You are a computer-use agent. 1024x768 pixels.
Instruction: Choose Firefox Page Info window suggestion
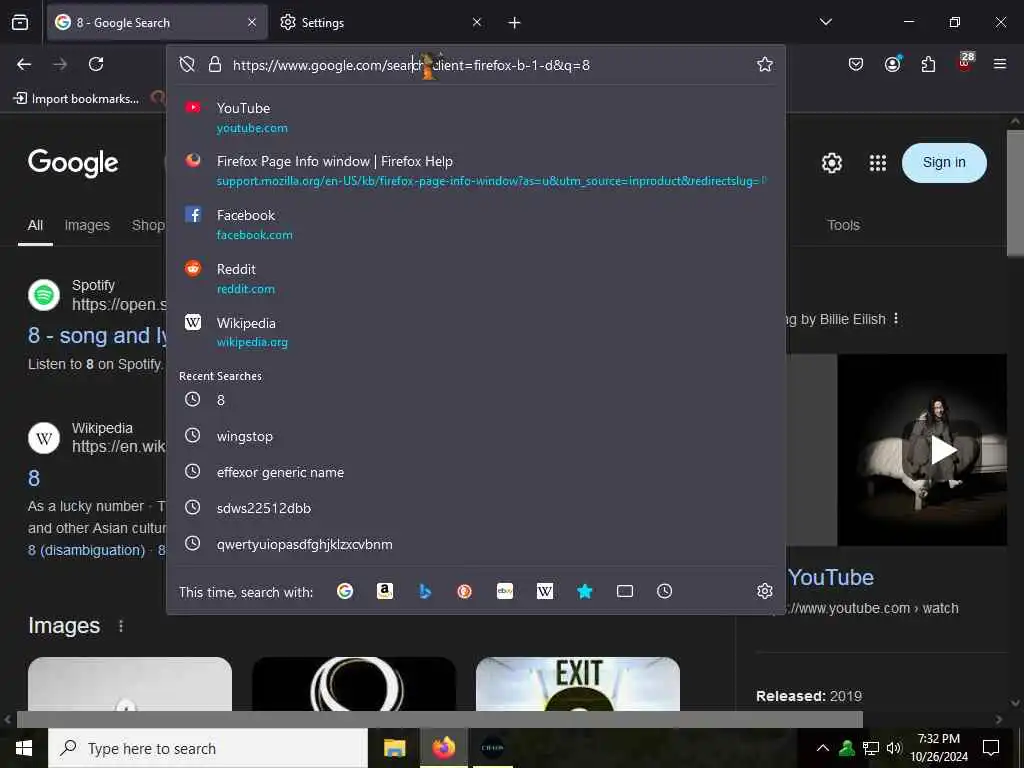pyautogui.click(x=475, y=171)
